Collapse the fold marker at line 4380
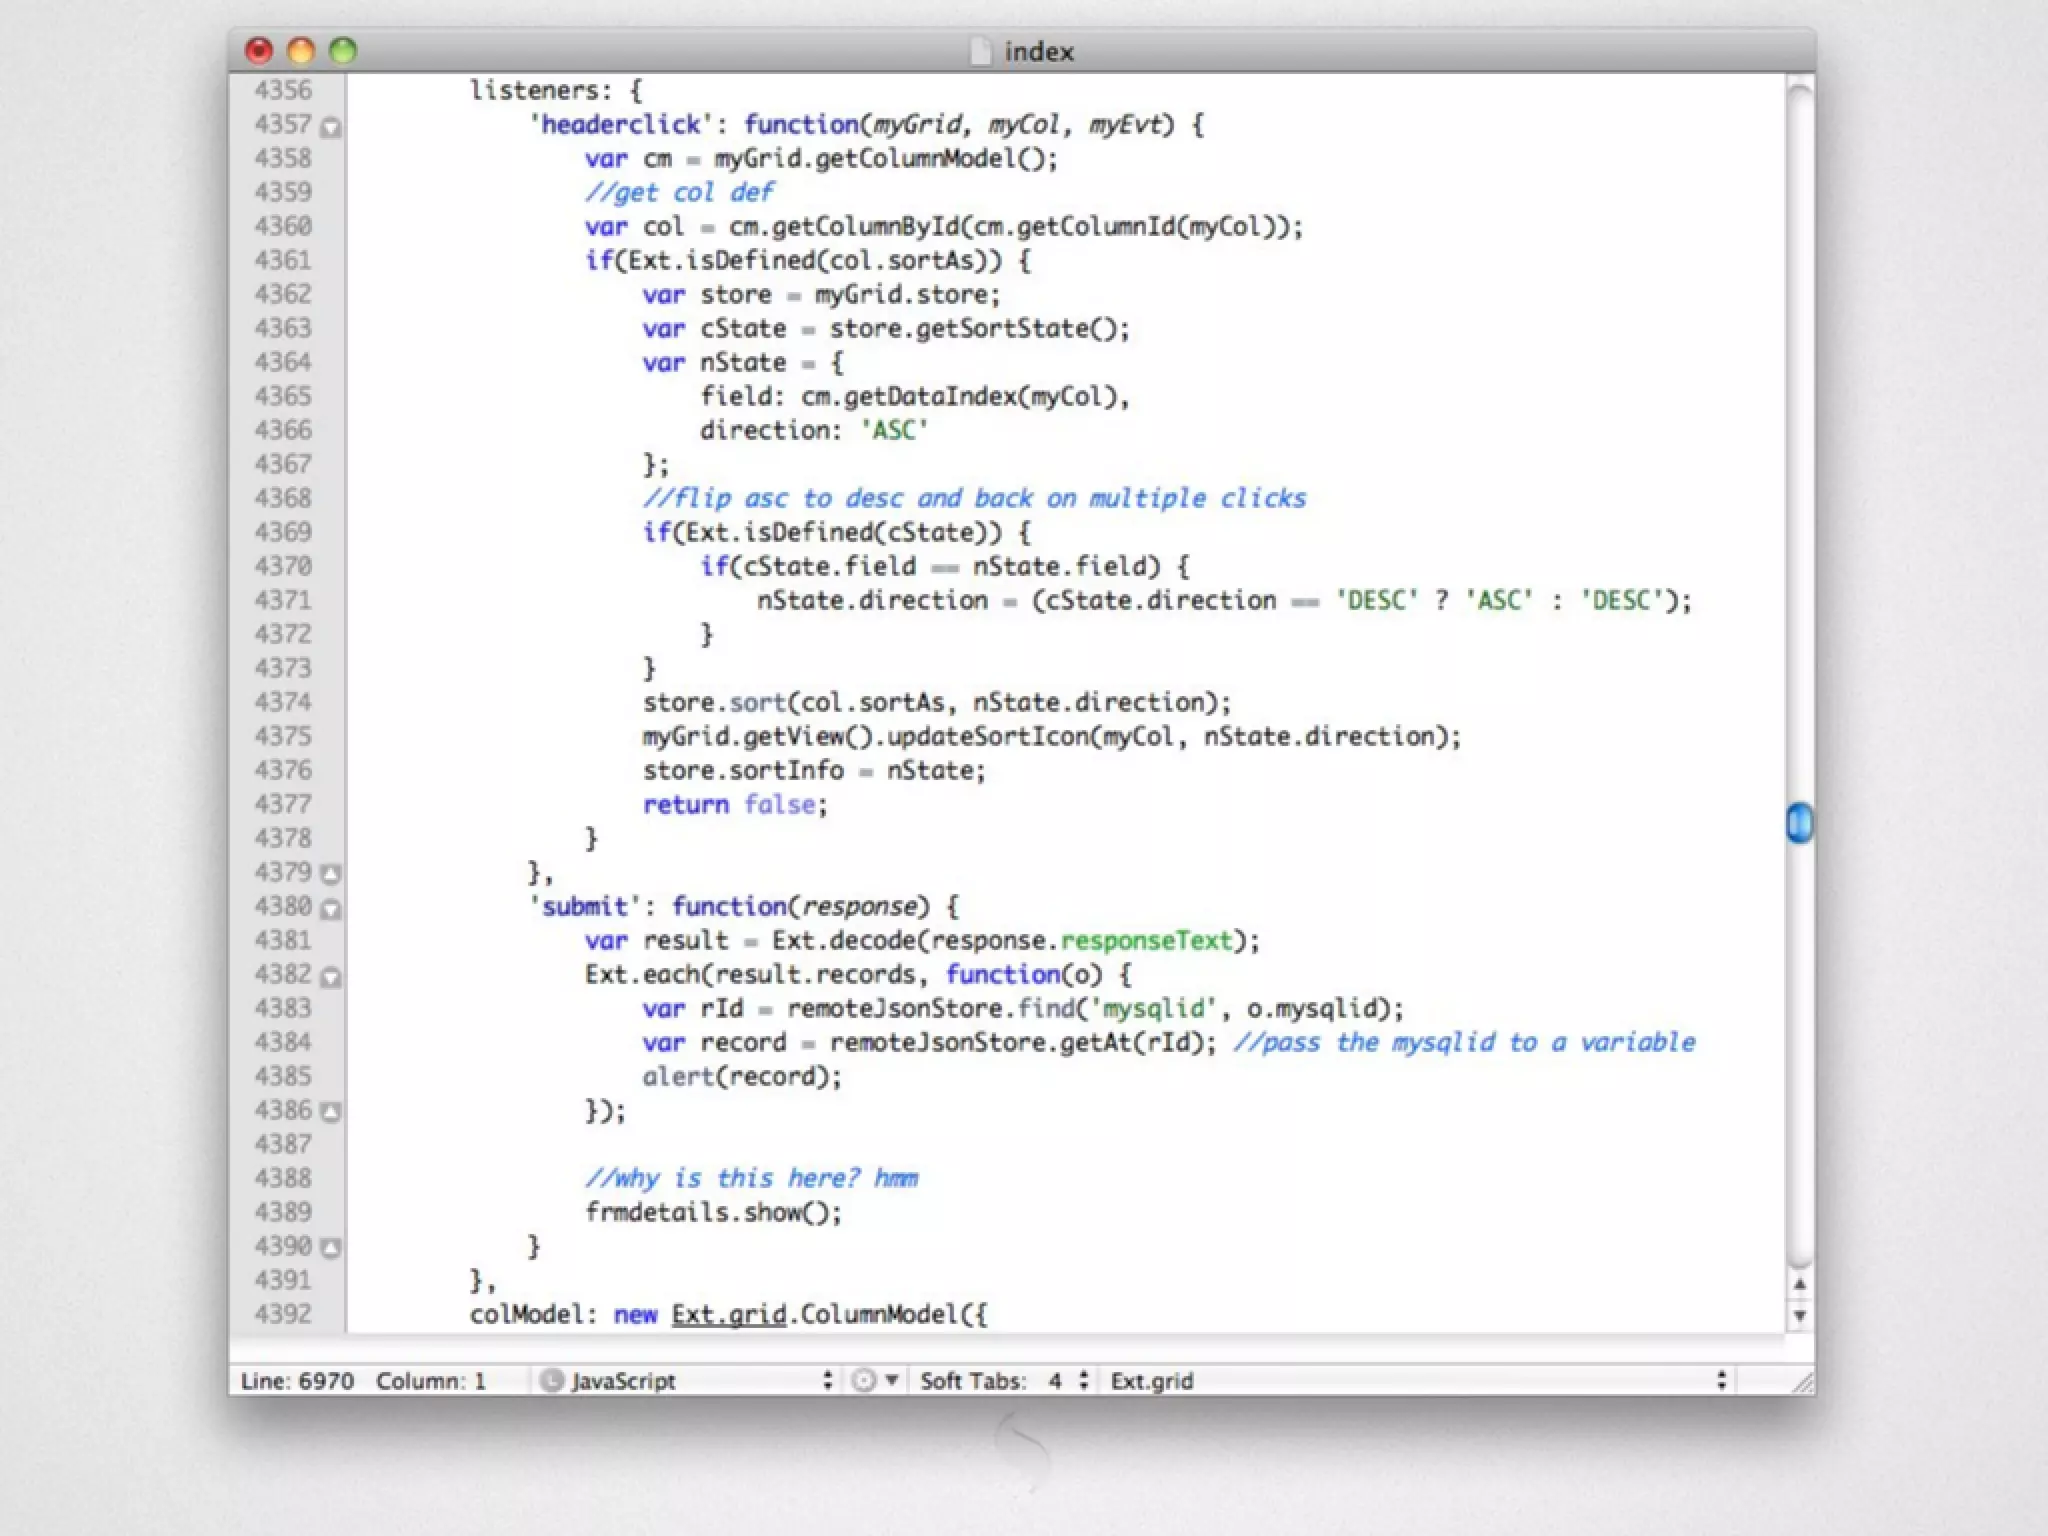The height and width of the screenshot is (1536, 2048). click(331, 909)
